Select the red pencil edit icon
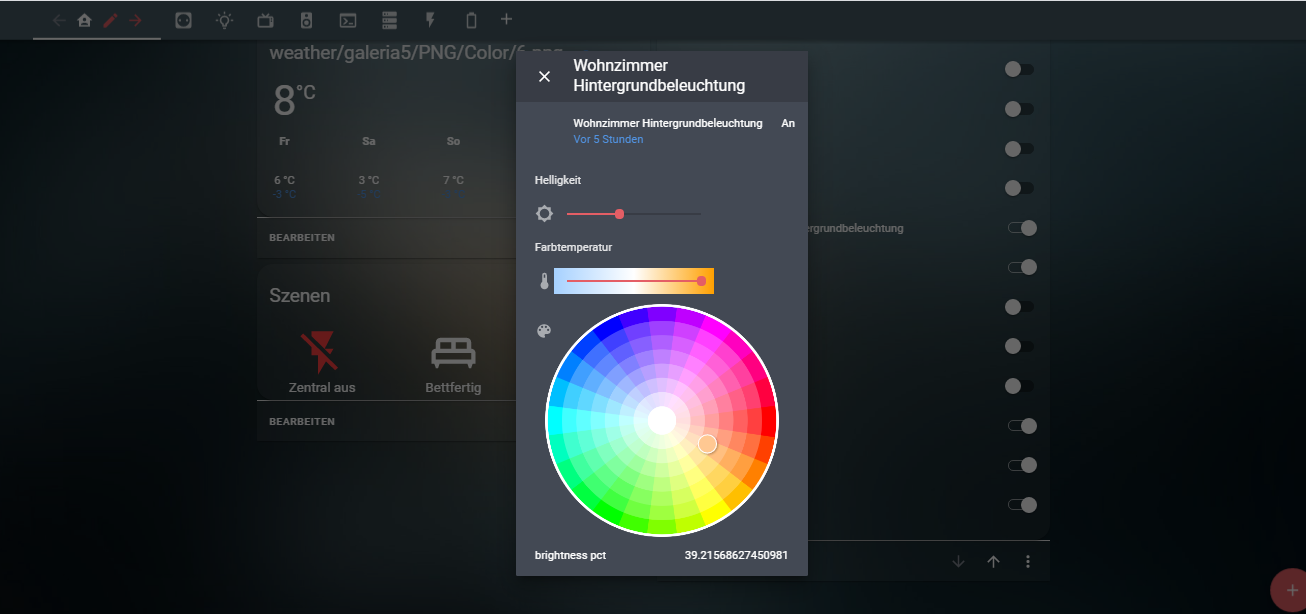This screenshot has width=1306, height=614. pyautogui.click(x=110, y=20)
